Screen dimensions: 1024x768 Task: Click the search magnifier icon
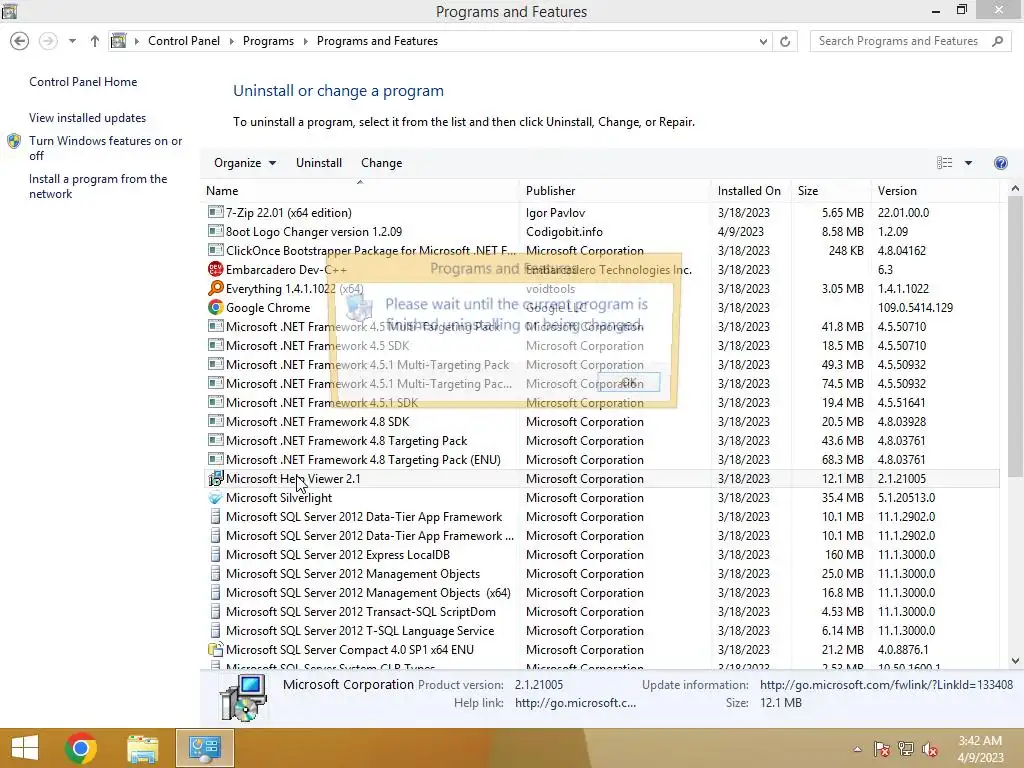(998, 41)
